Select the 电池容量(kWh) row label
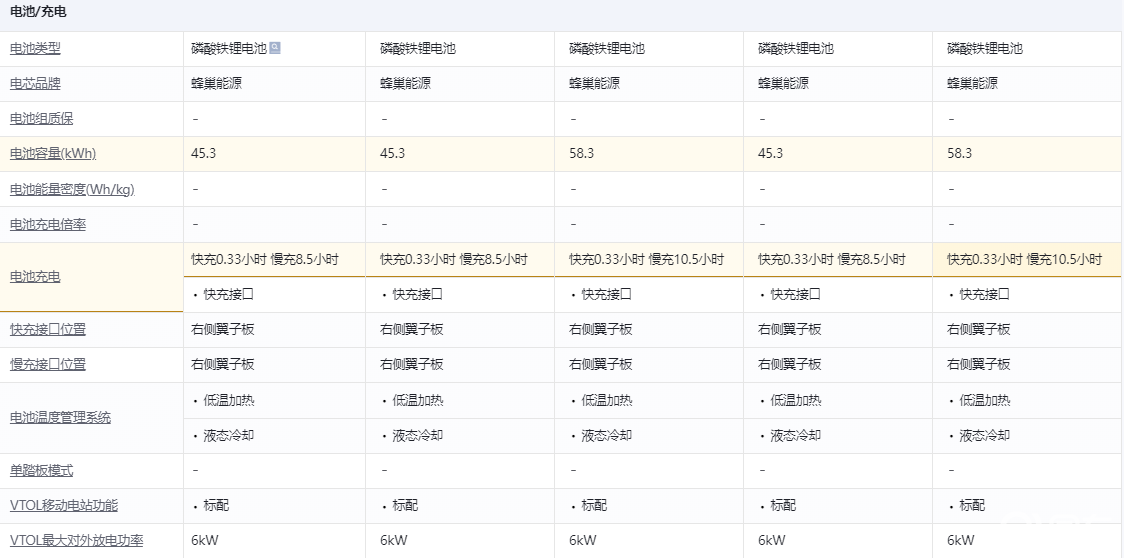 tap(53, 154)
